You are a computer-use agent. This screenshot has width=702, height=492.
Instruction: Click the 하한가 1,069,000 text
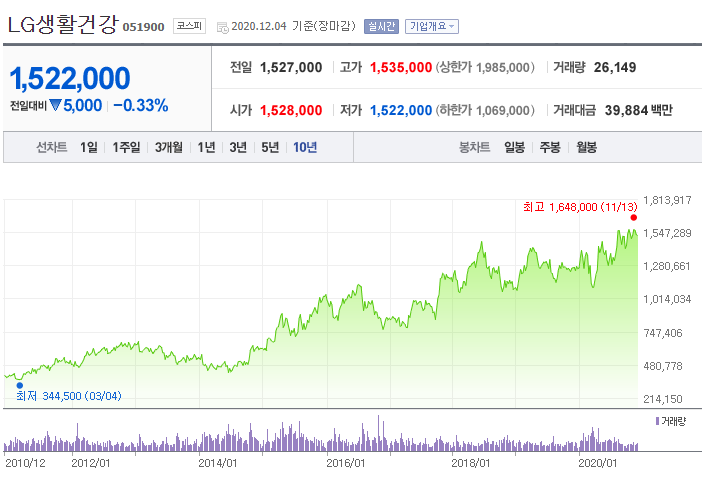click(485, 110)
